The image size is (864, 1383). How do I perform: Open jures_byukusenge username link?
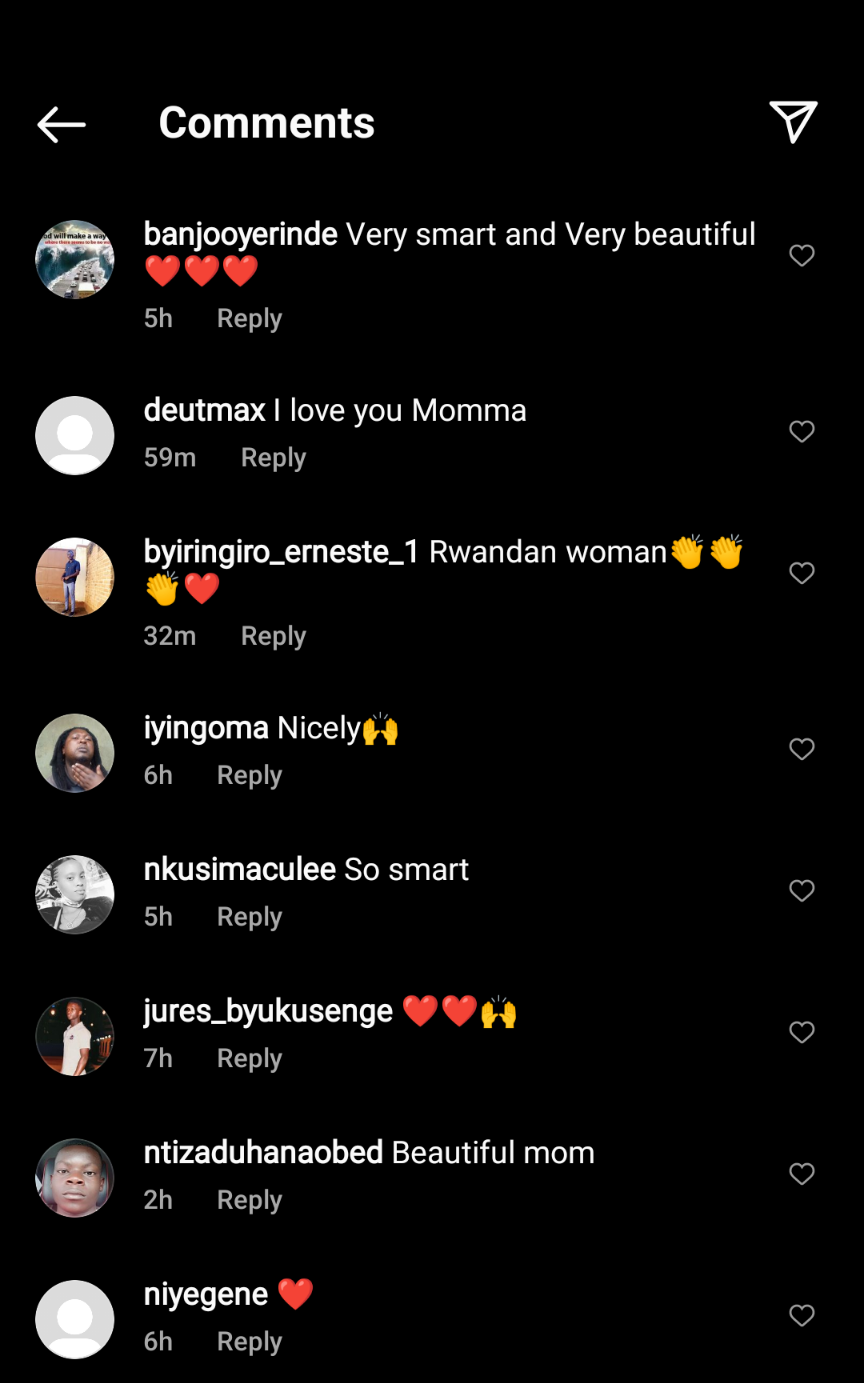[268, 1011]
